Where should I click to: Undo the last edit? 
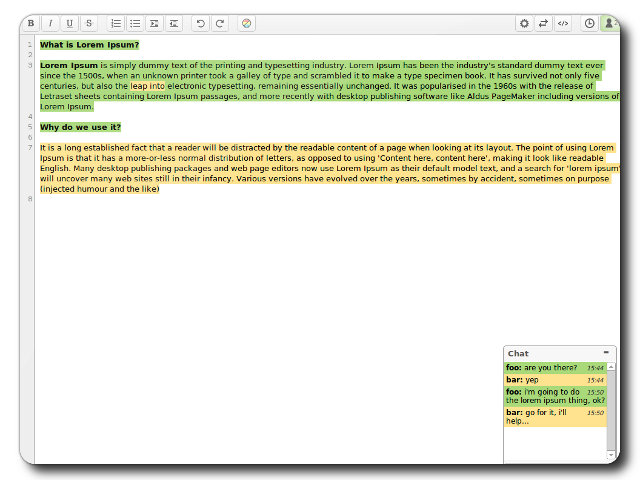point(201,23)
